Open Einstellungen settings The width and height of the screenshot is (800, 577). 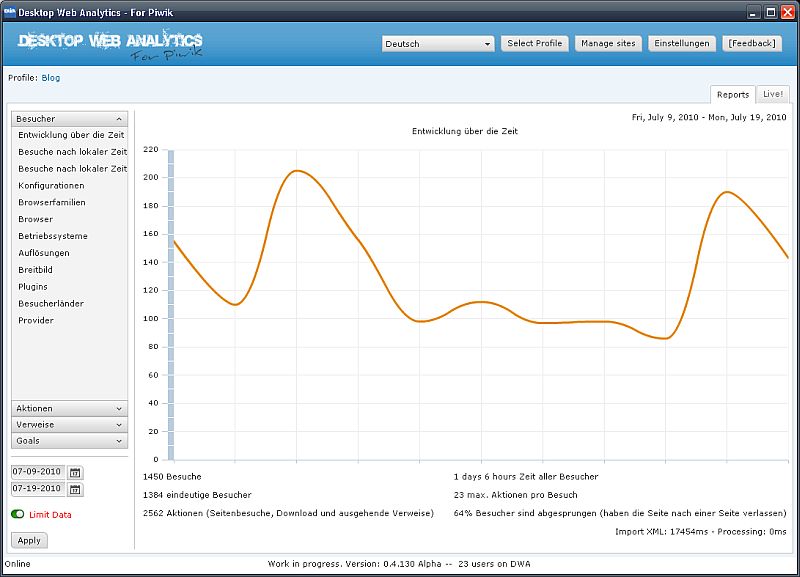pyautogui.click(x=681, y=44)
